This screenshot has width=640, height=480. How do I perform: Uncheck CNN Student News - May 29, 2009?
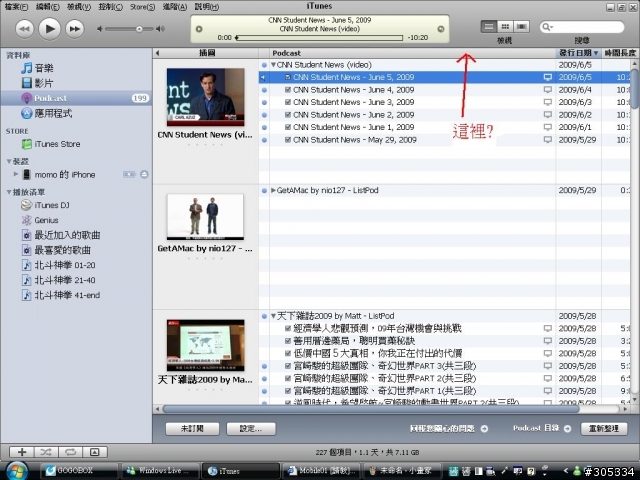[x=288, y=140]
